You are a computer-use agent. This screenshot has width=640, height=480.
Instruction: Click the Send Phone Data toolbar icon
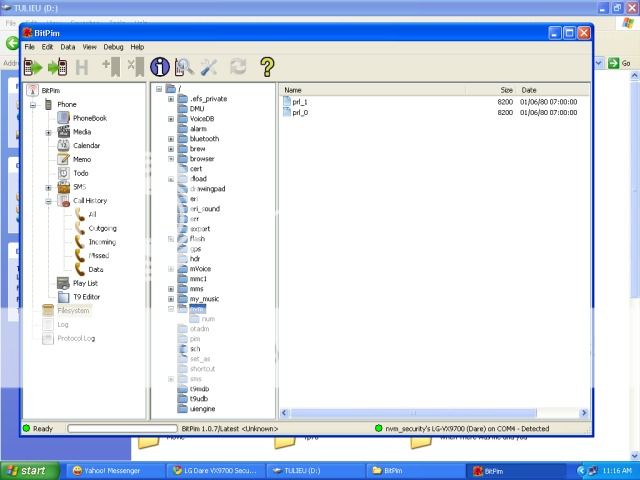tap(57, 67)
